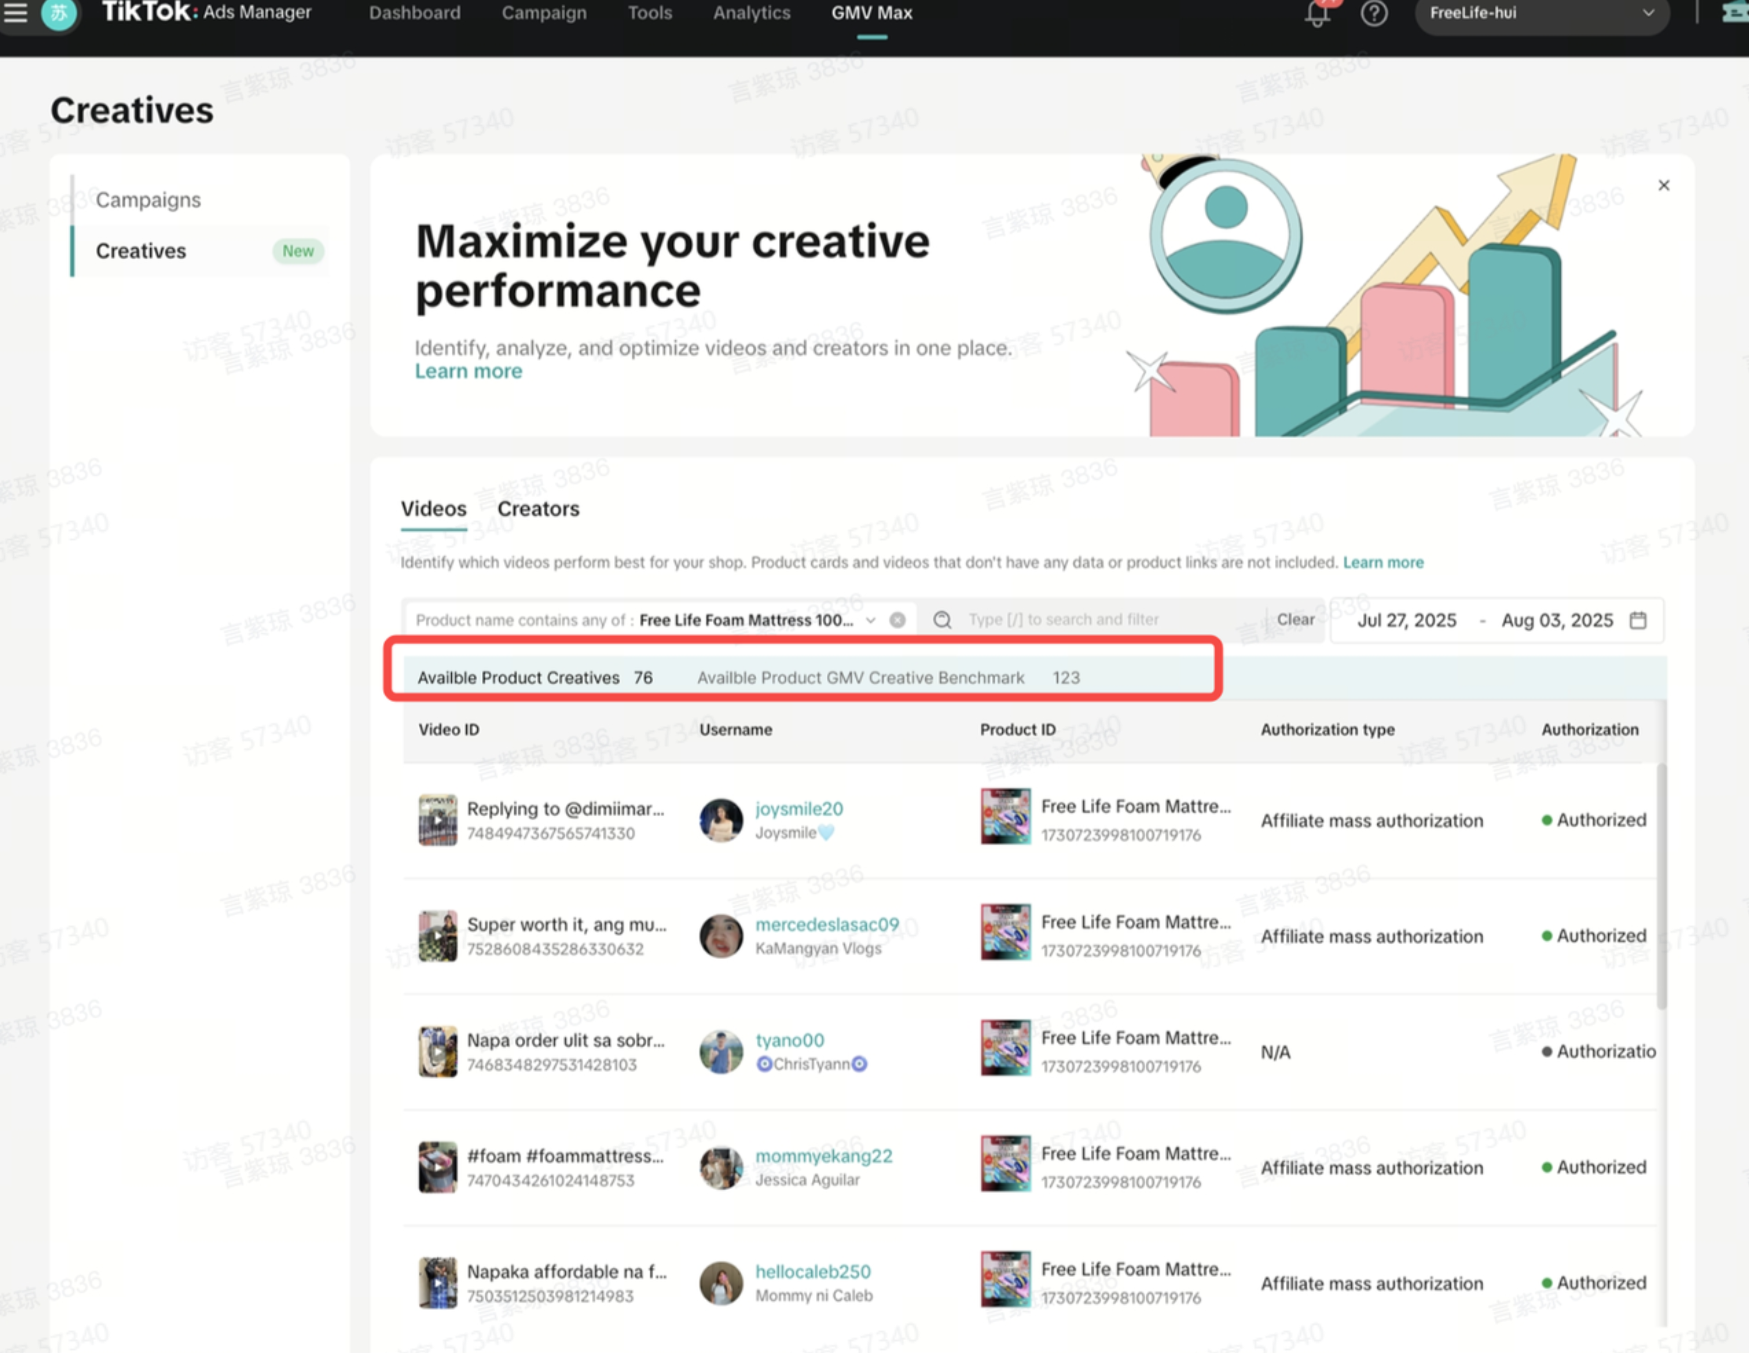Open the notifications bell
This screenshot has height=1353, width=1749.
(x=1318, y=14)
